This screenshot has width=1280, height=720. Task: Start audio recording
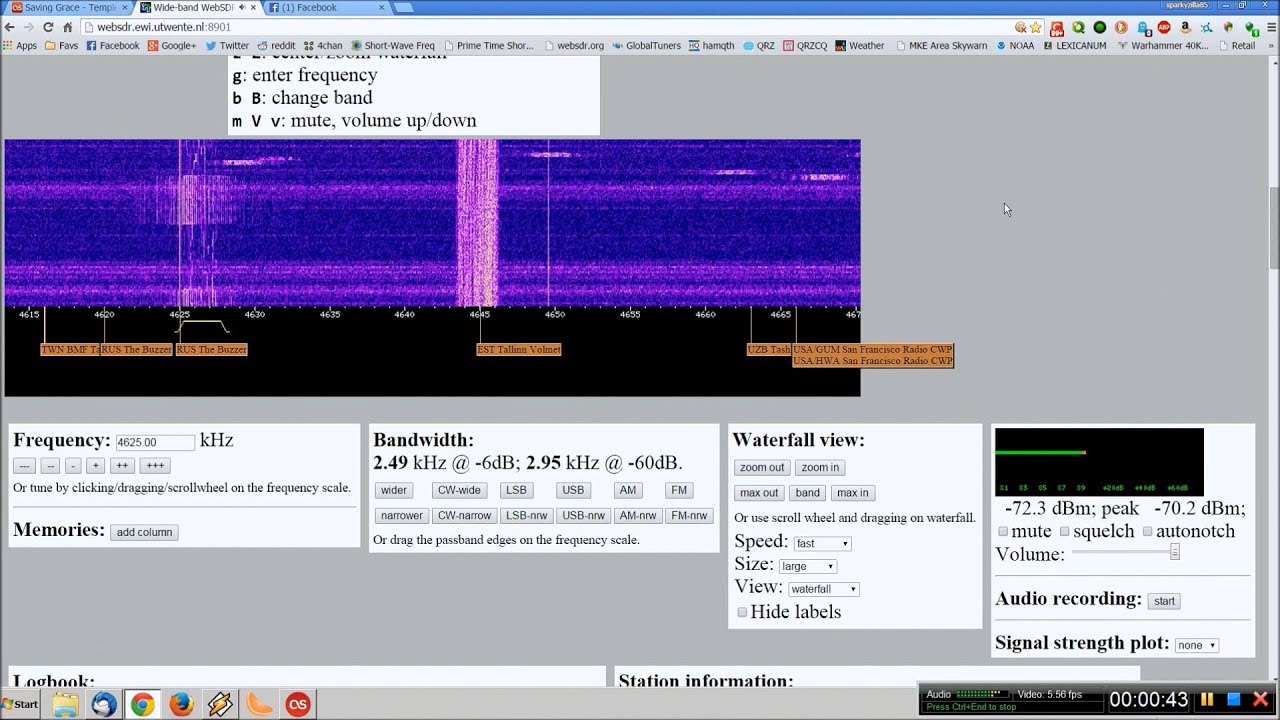tap(1164, 601)
